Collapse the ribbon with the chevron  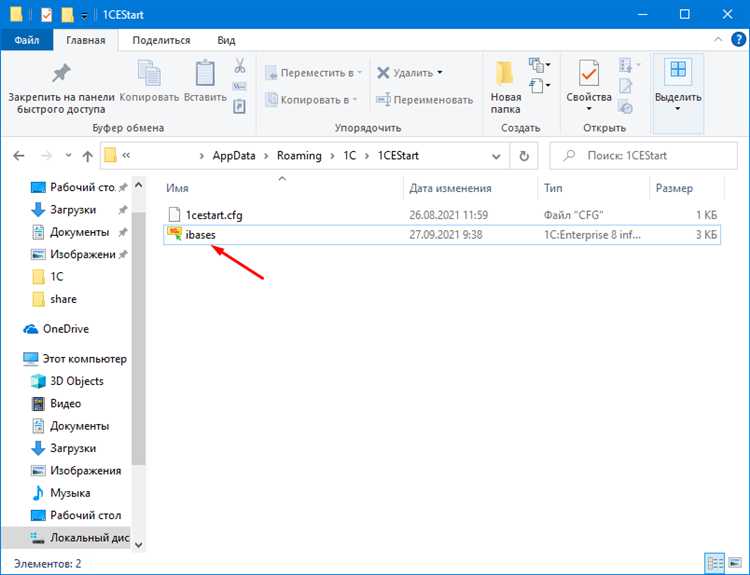pyautogui.click(x=718, y=40)
